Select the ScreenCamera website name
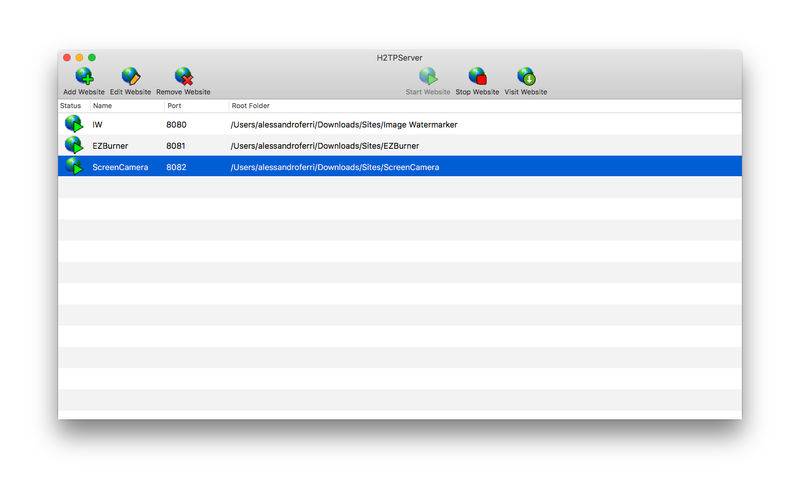Image resolution: width=800 pixels, height=500 pixels. pos(120,167)
